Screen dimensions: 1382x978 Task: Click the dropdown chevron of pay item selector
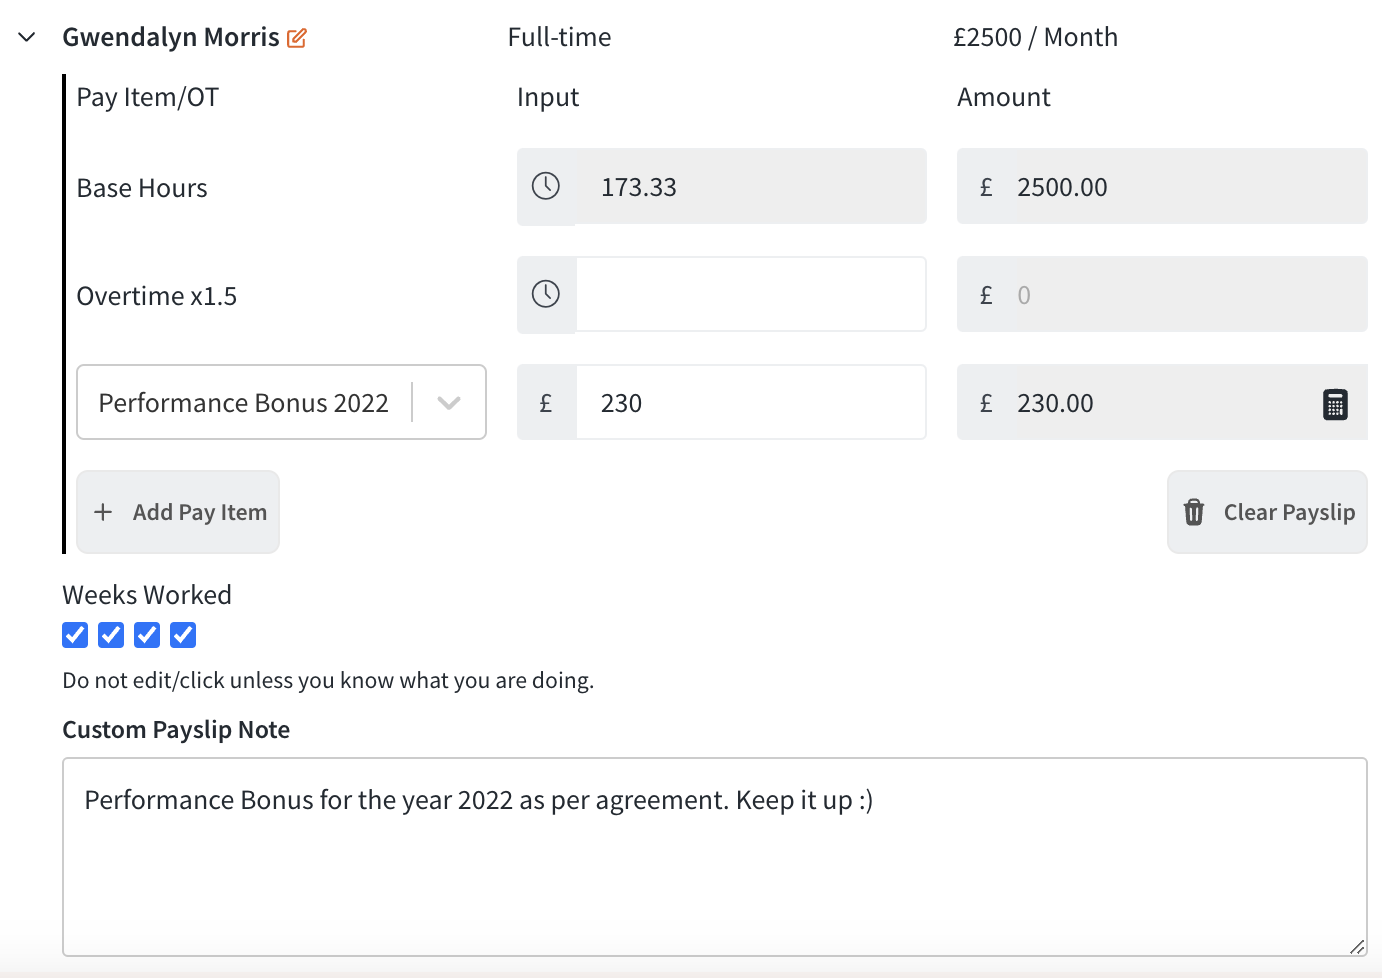449,403
